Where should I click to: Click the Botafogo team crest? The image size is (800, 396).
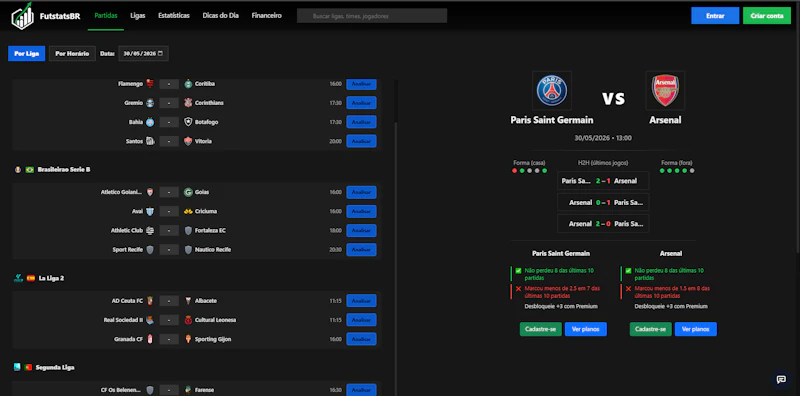[x=188, y=122]
